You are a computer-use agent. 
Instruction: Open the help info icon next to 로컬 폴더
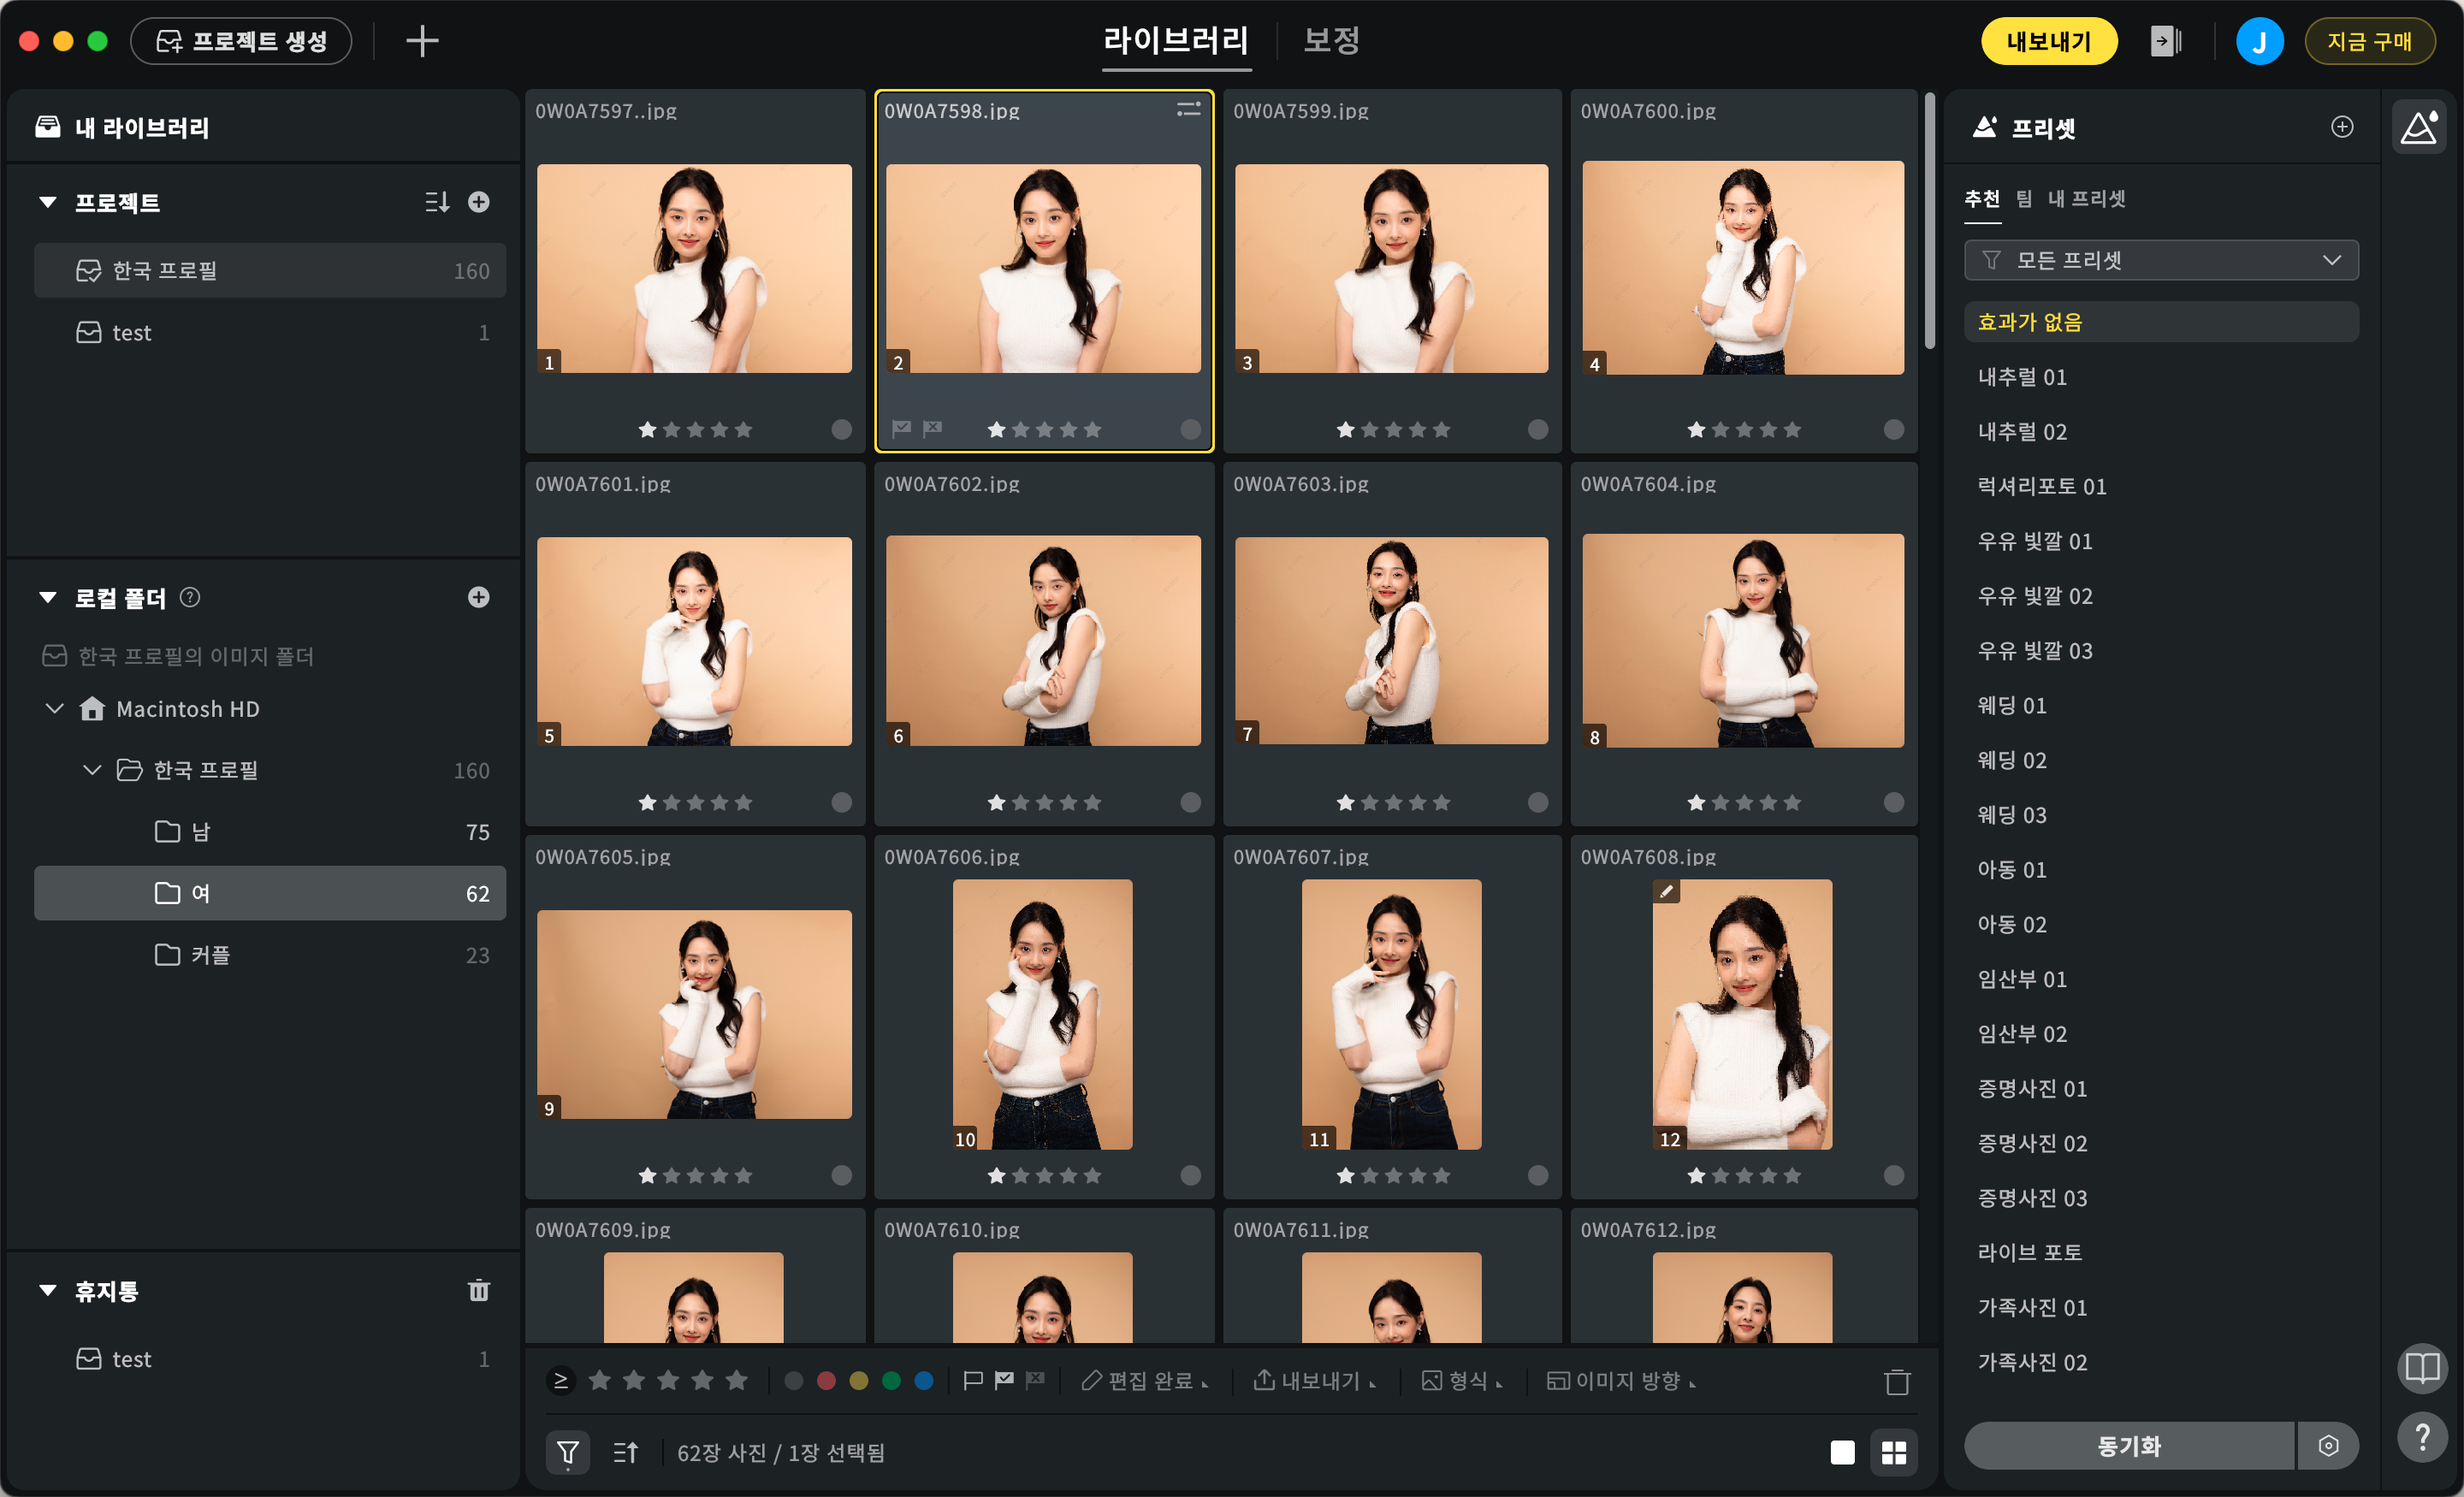coord(190,597)
